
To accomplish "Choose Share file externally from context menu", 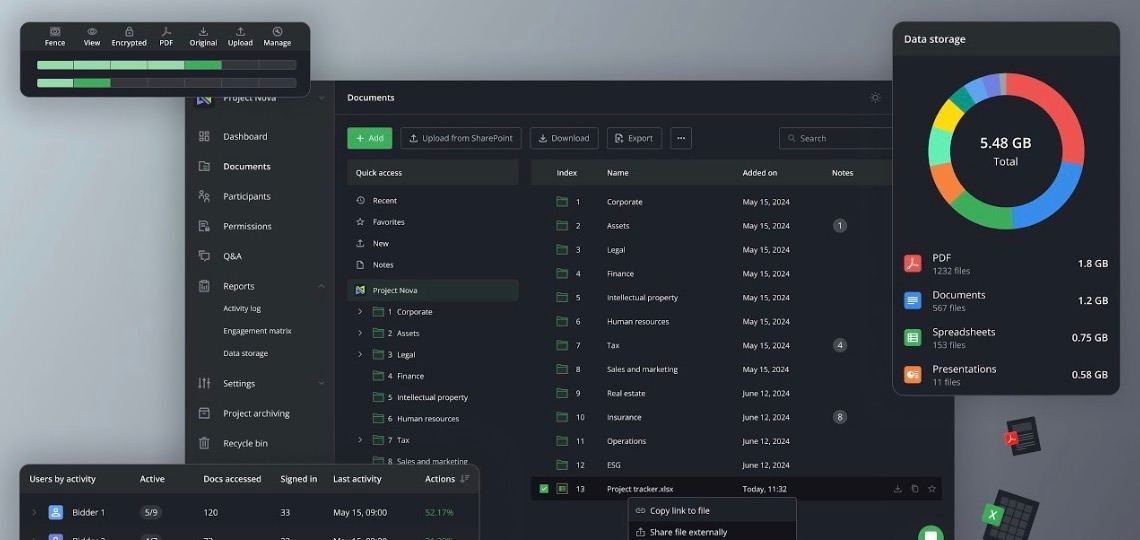I will (x=688, y=532).
